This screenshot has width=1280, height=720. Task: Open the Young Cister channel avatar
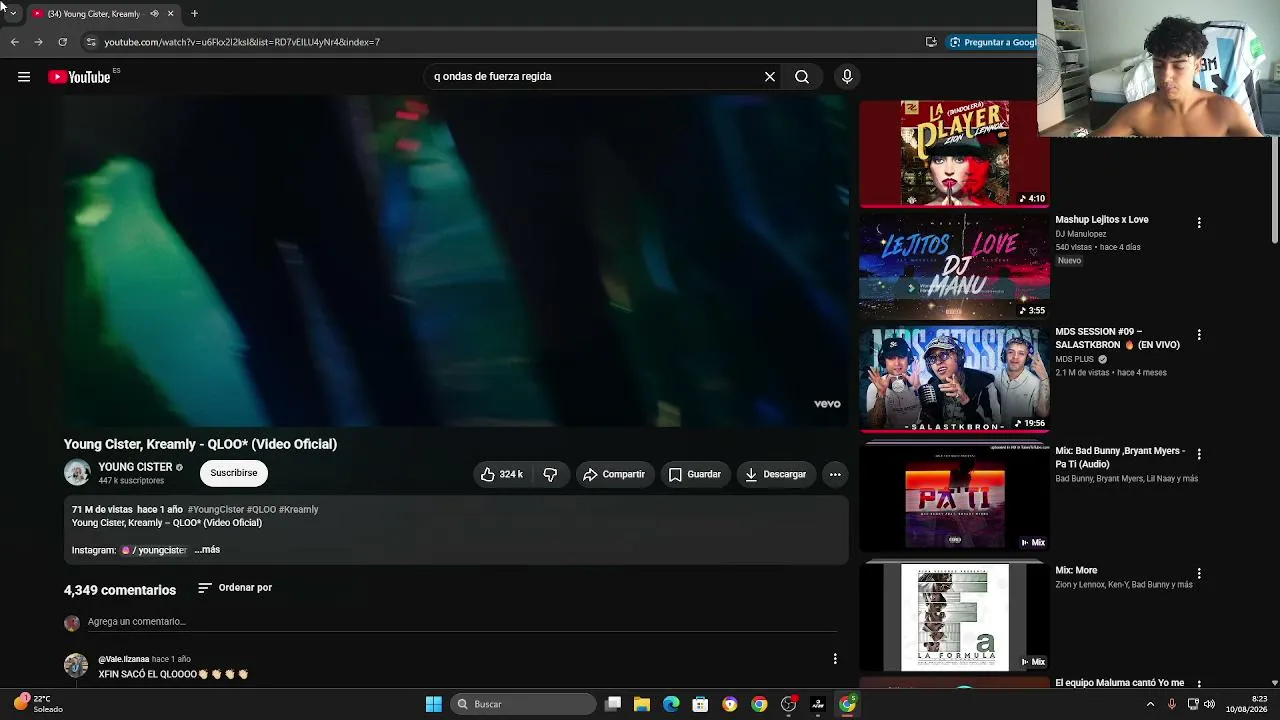point(77,473)
